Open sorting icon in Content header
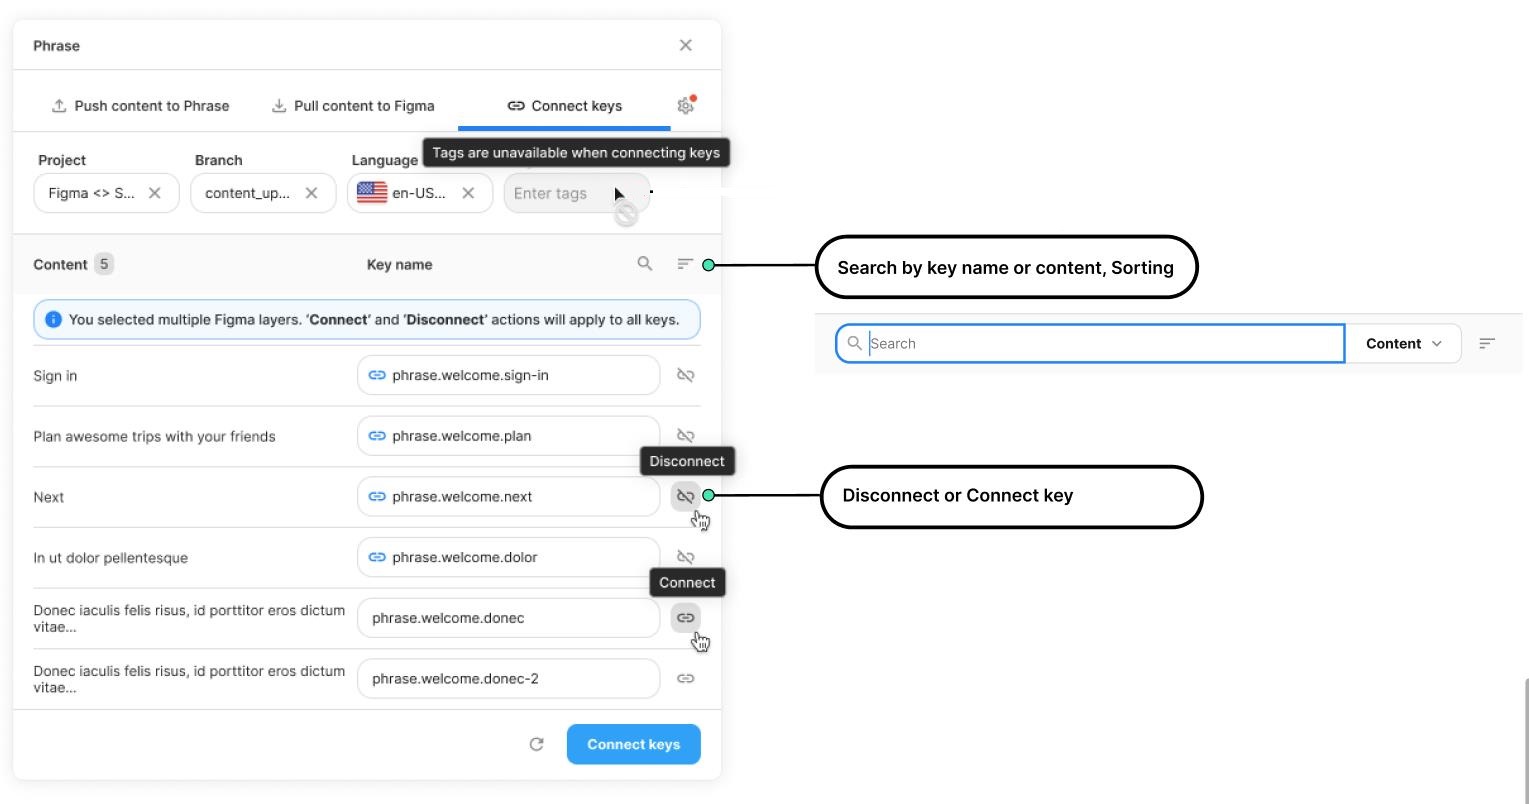The image size is (1529, 804). point(685,264)
